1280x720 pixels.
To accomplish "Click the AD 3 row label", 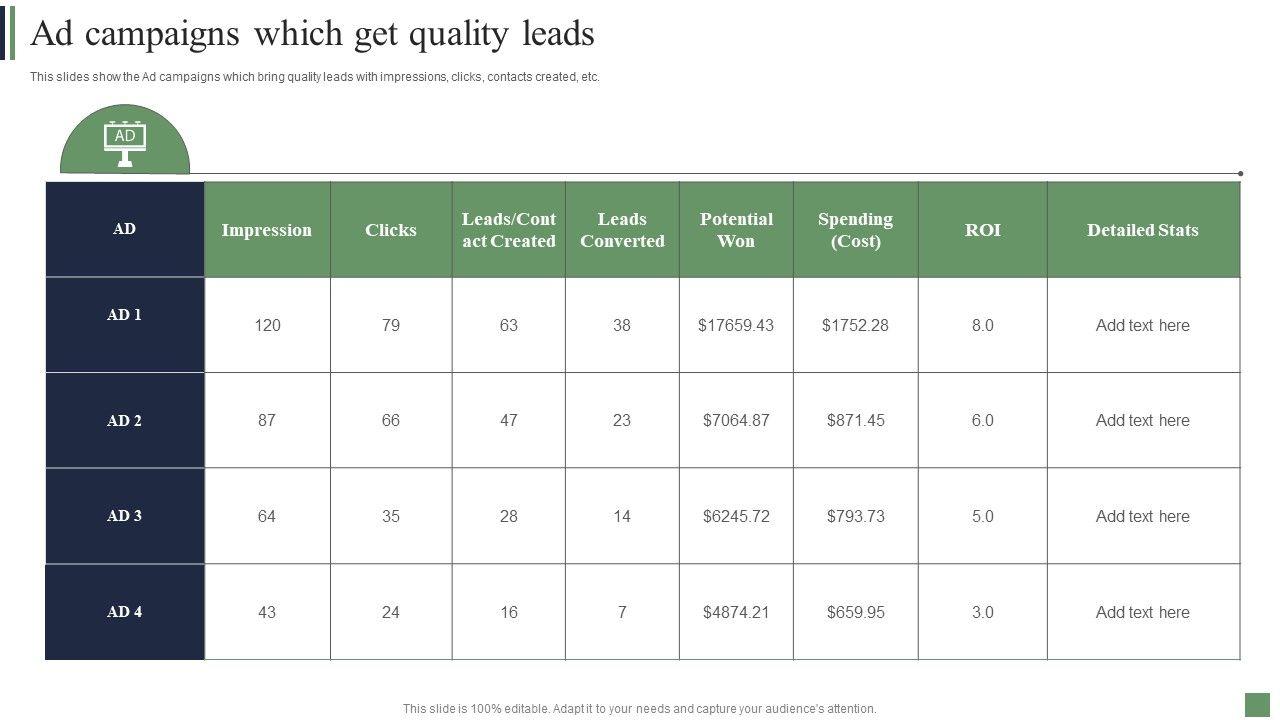I will click(x=125, y=516).
